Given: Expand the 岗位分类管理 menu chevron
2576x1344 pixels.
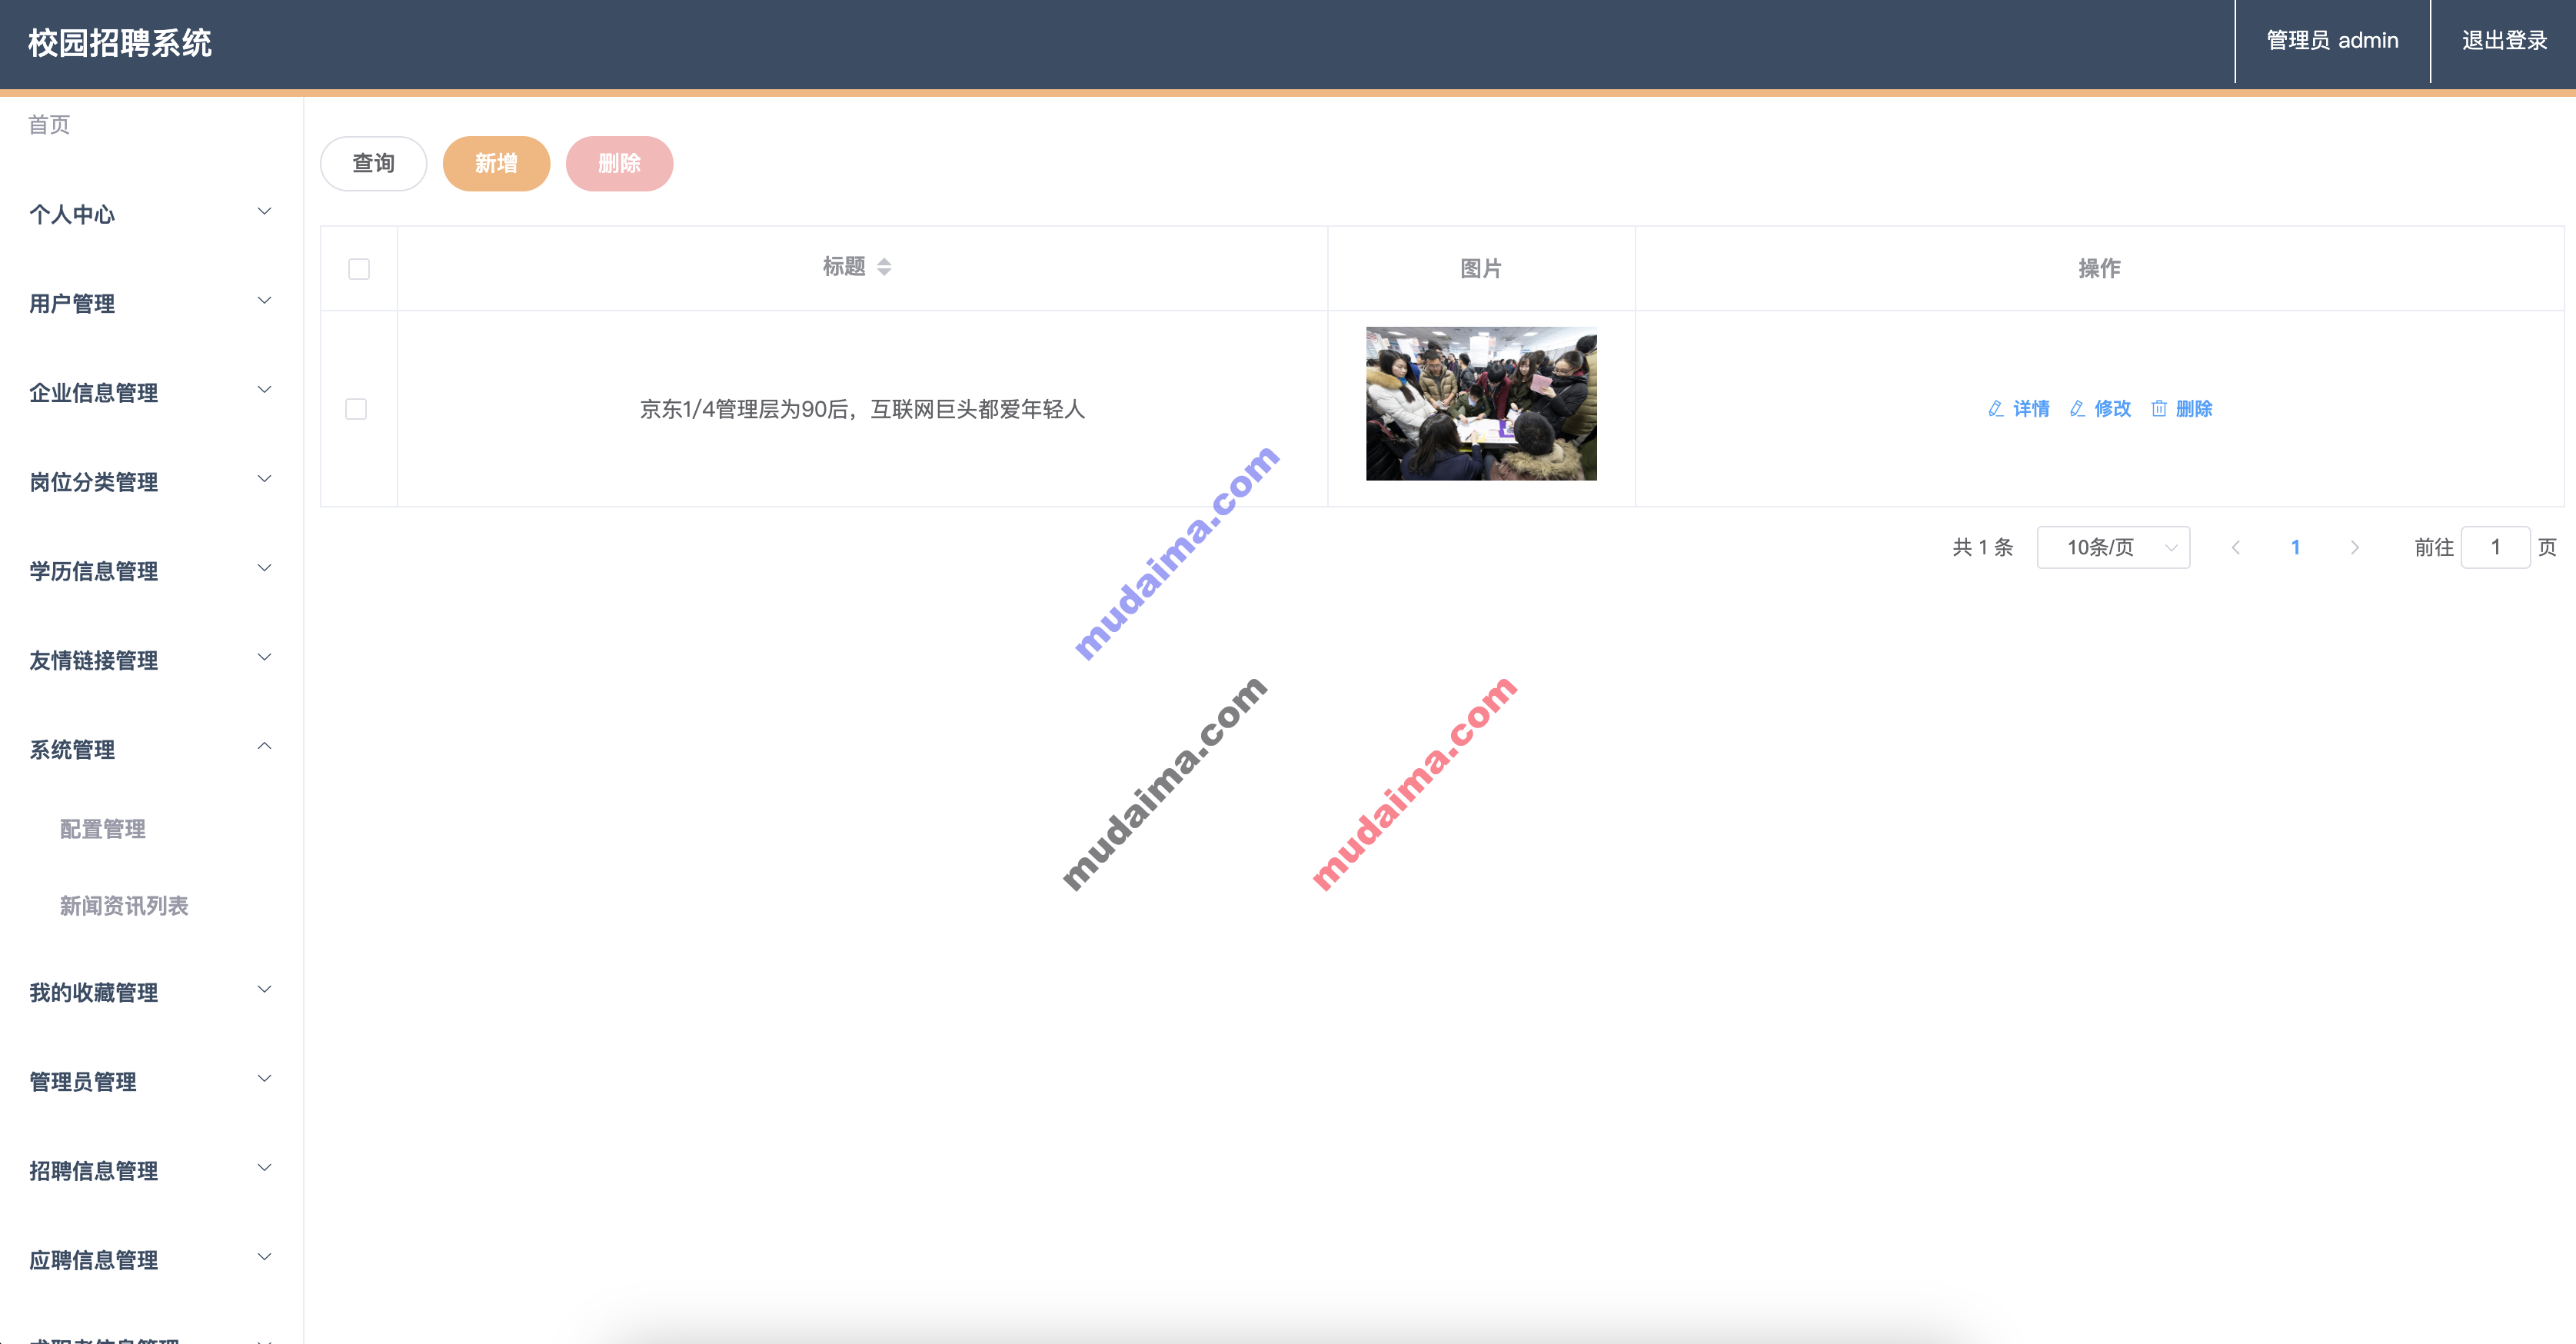Looking at the screenshot, I should 265,478.
